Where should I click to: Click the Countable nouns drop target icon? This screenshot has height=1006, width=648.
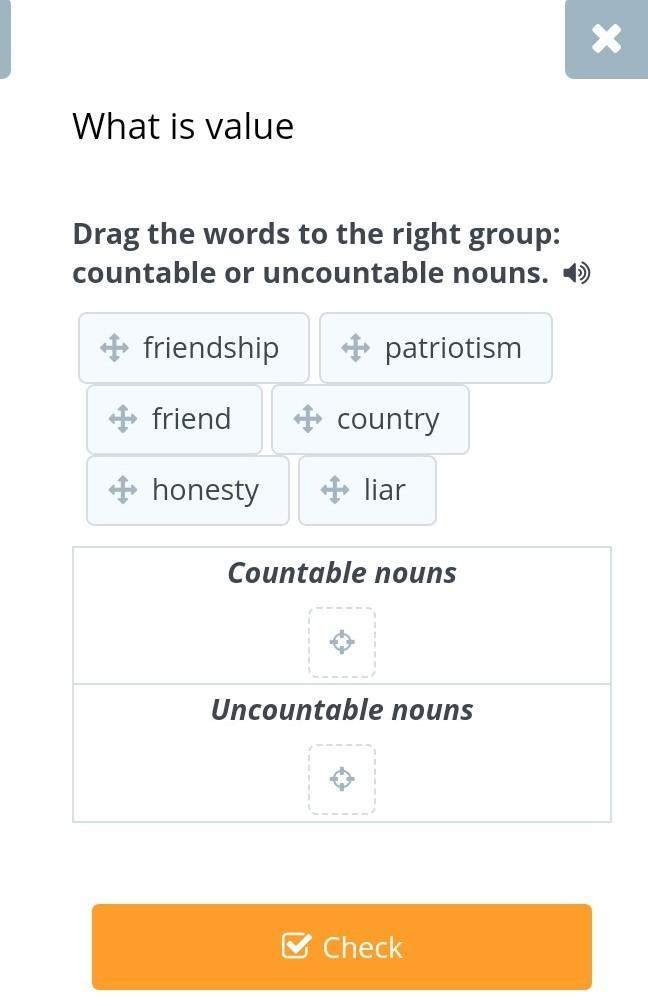click(x=342, y=642)
